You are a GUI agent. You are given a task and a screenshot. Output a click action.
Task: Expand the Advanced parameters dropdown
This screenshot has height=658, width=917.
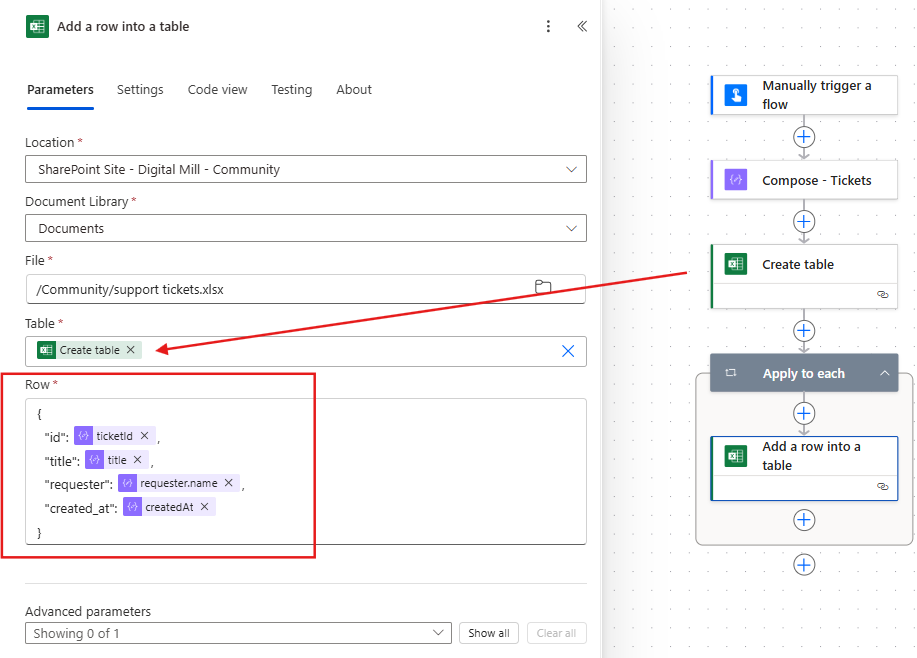click(x=437, y=632)
